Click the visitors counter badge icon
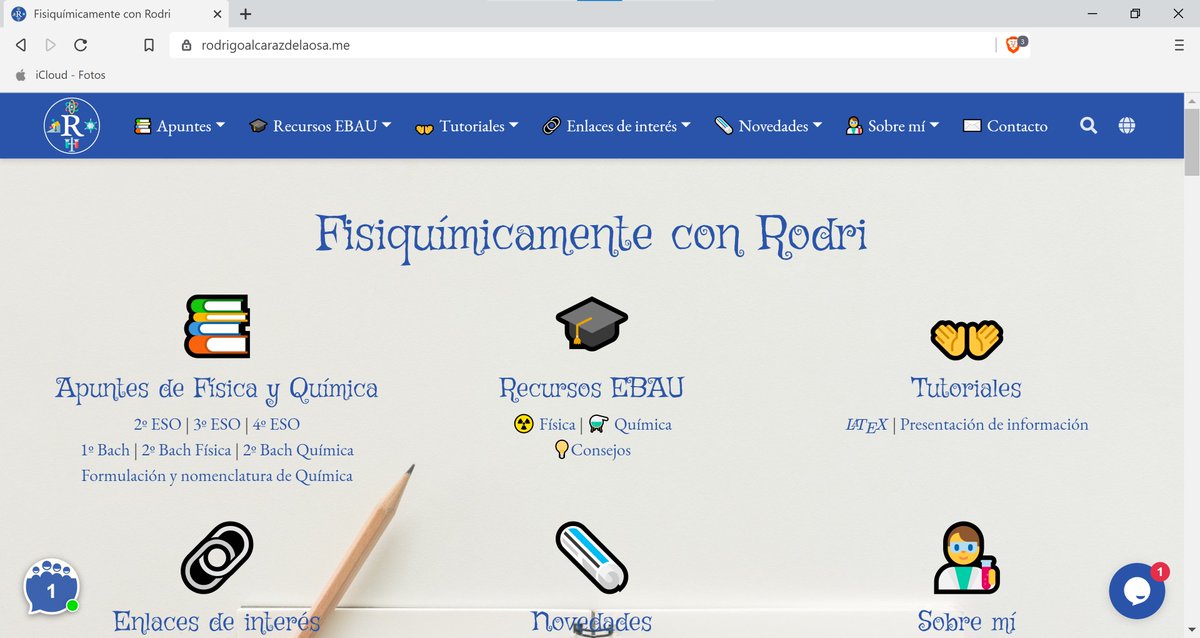The image size is (1200, 638). (52, 587)
